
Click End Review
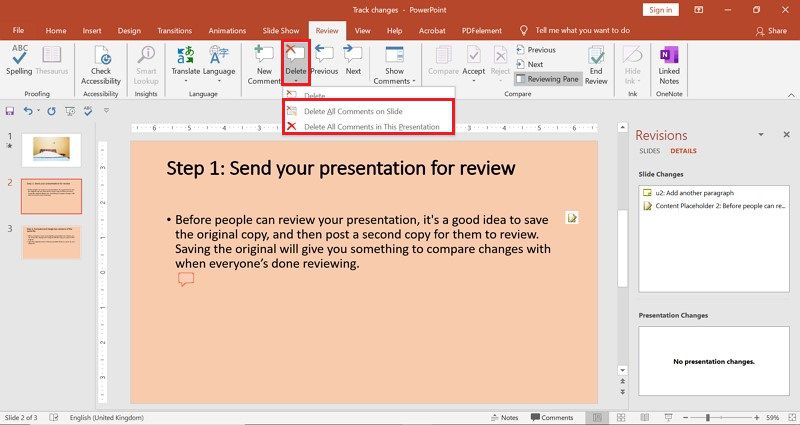(x=596, y=65)
